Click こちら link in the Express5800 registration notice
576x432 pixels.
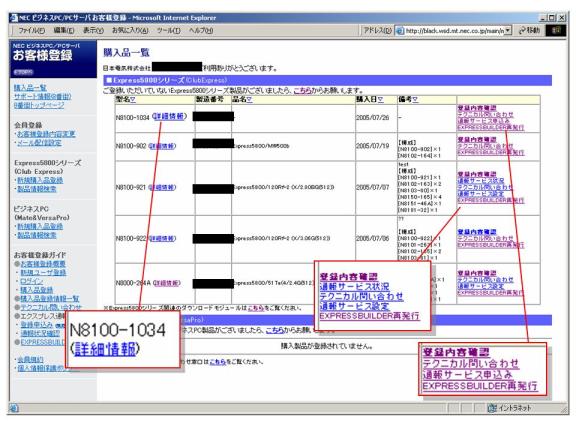[302, 91]
